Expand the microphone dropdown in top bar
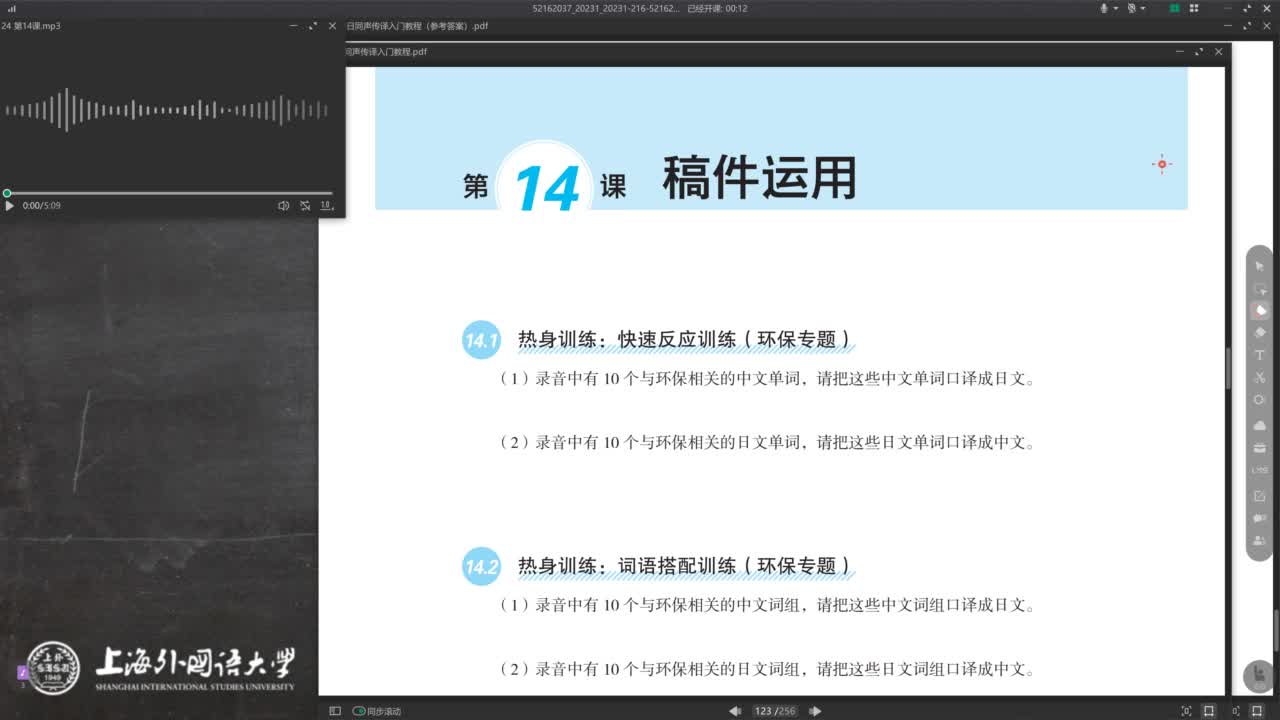 click(x=1115, y=8)
